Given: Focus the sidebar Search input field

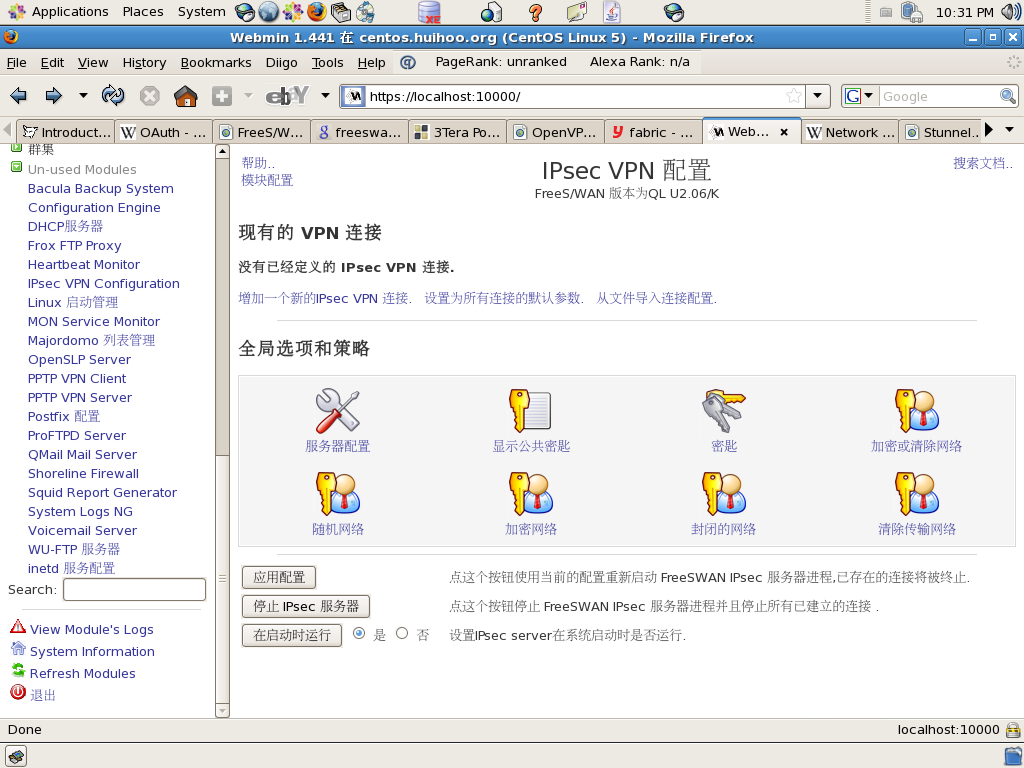Looking at the screenshot, I should click(x=134, y=590).
